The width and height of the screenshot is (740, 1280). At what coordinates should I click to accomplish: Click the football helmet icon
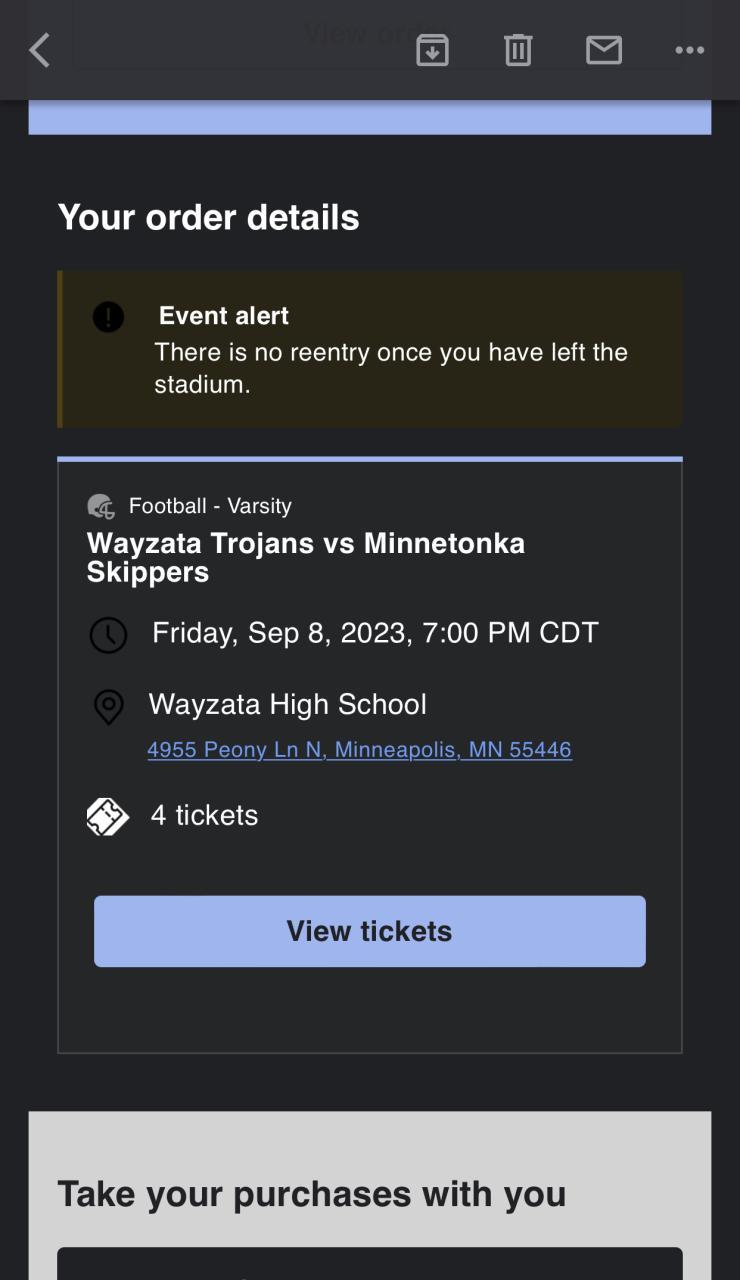[101, 507]
